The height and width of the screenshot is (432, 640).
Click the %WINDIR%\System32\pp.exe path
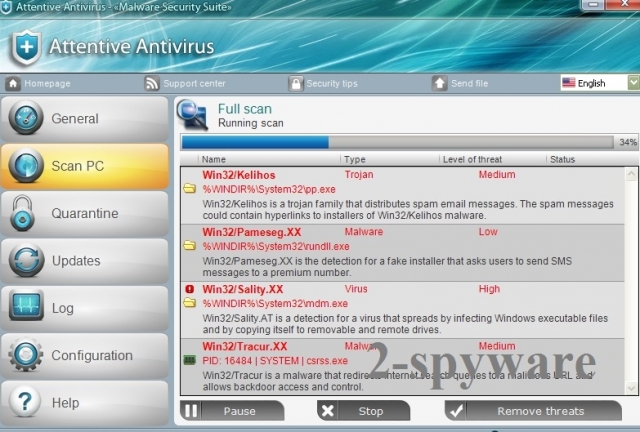coord(269,189)
